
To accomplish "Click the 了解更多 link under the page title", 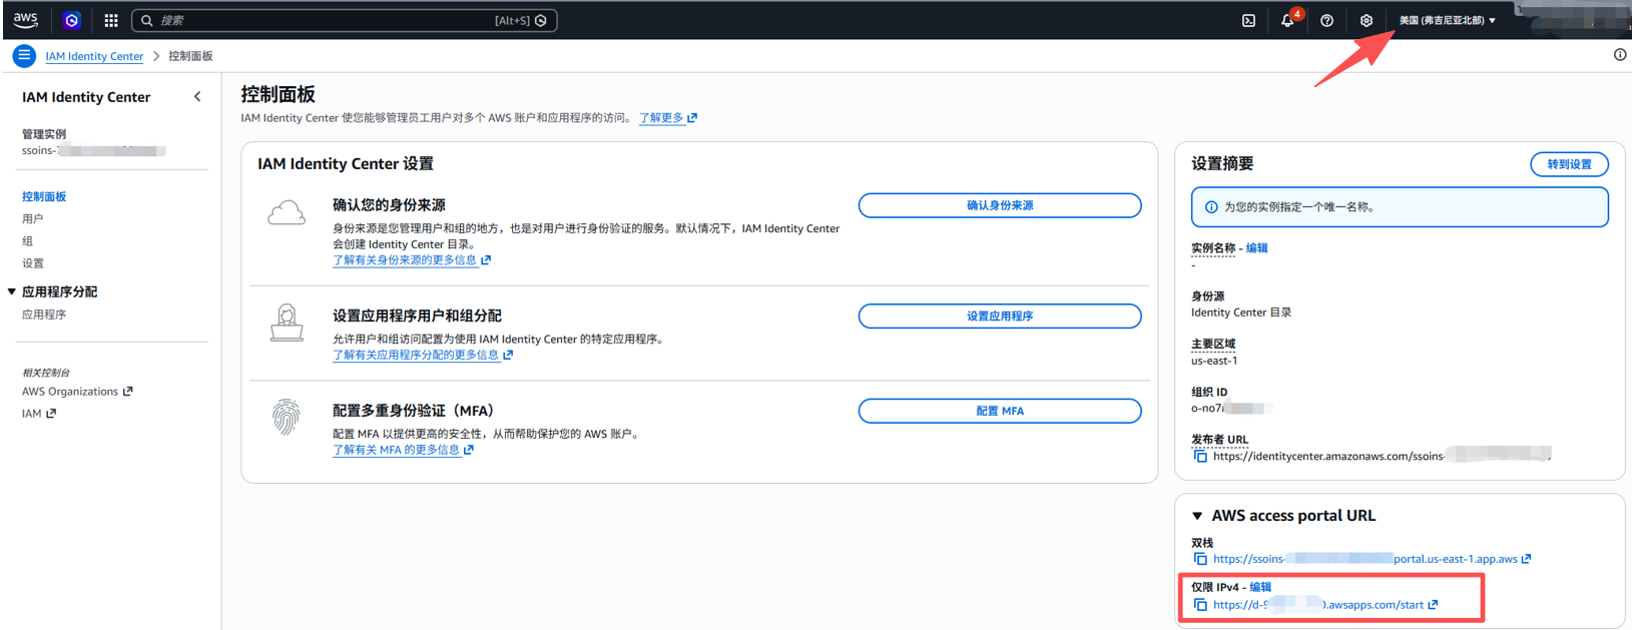I will click(x=668, y=118).
